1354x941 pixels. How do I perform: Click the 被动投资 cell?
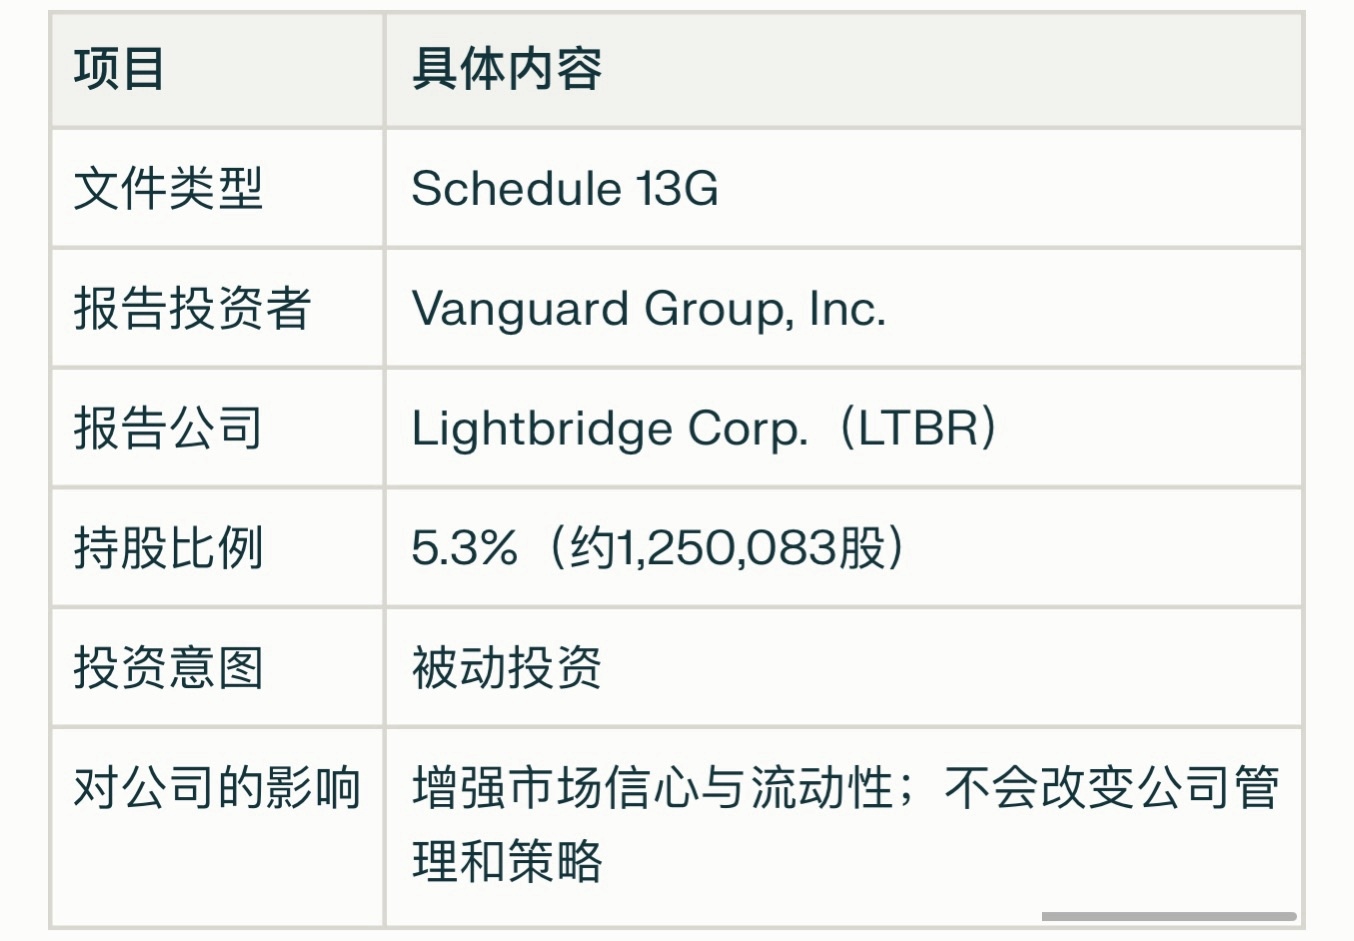507,668
